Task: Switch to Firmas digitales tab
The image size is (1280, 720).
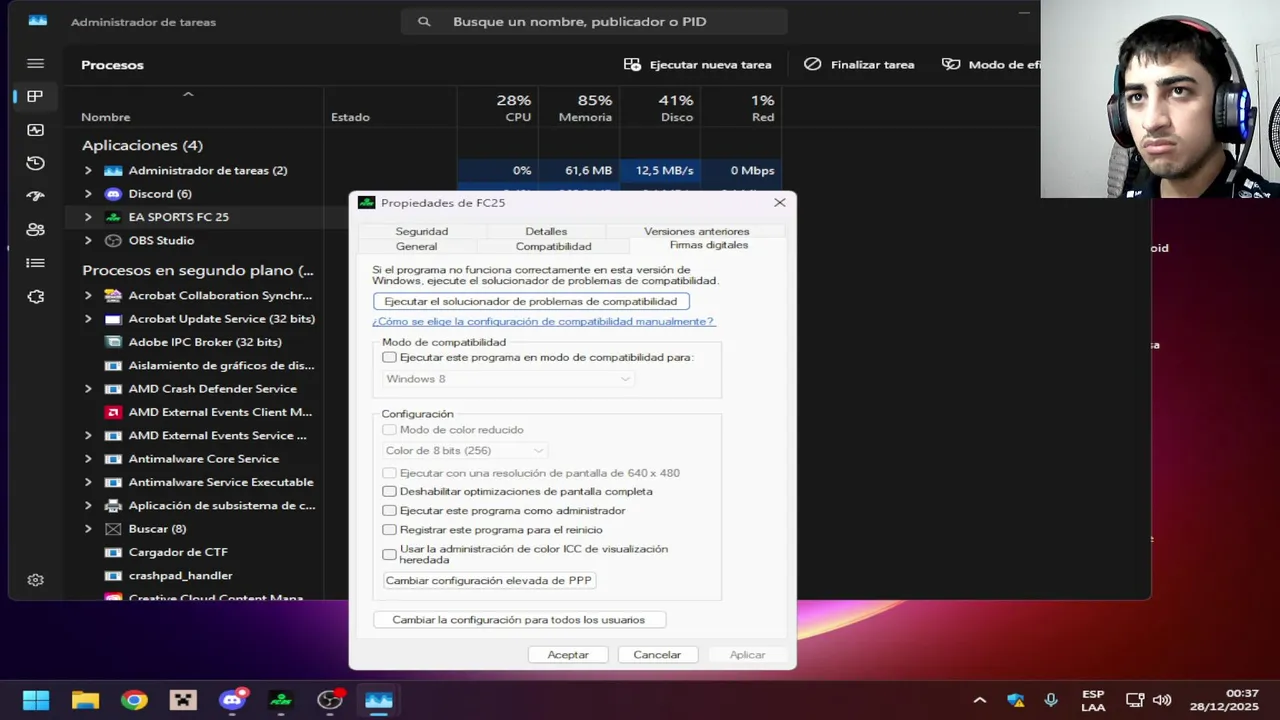Action: 708,245
